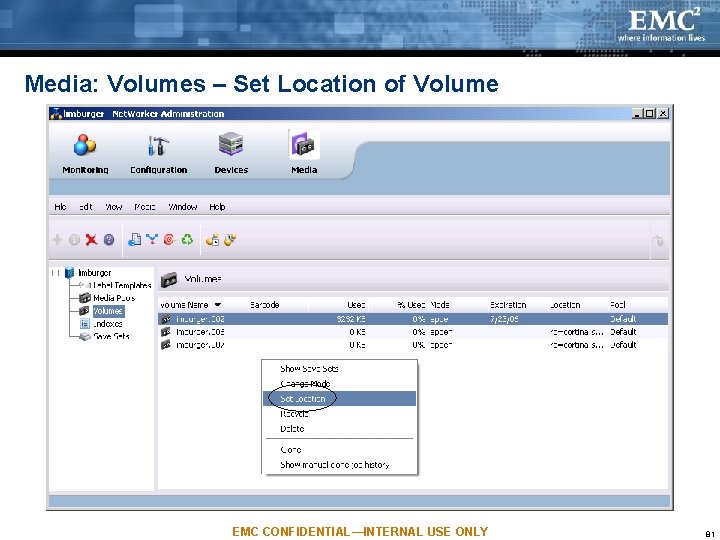Viewport: 720px width, 540px height.
Task: Click the blue Y-shaped toolbar icon
Action: [x=152, y=239]
